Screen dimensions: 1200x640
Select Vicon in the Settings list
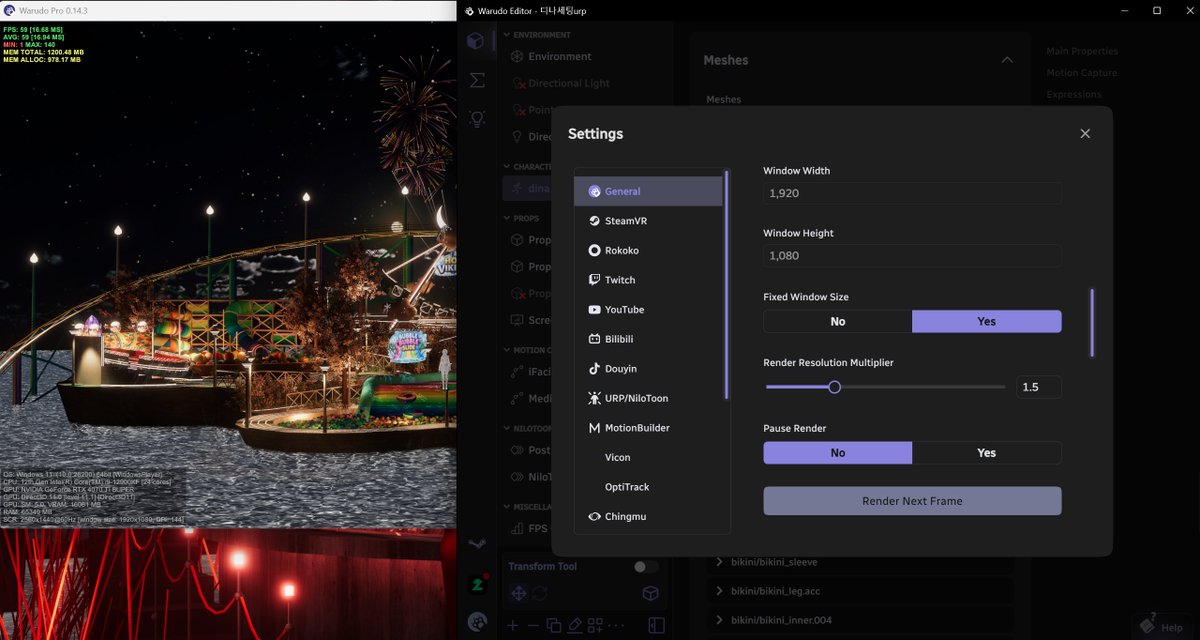(x=648, y=457)
